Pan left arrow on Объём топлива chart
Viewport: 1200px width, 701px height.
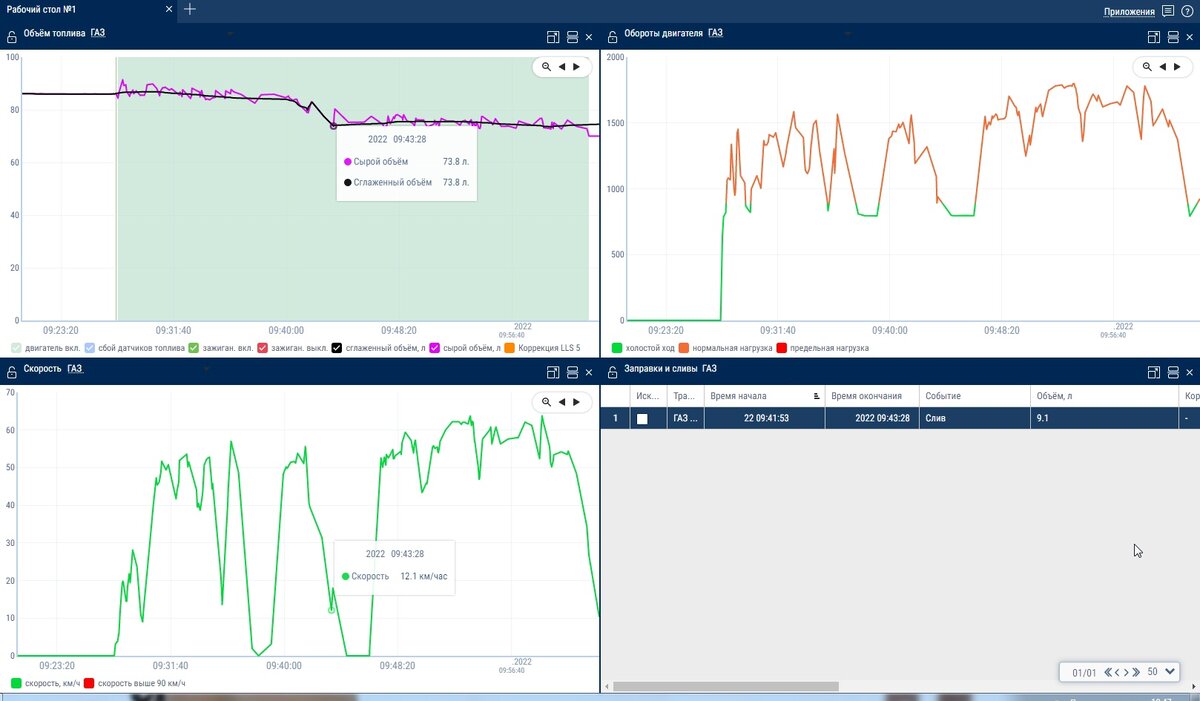(562, 67)
